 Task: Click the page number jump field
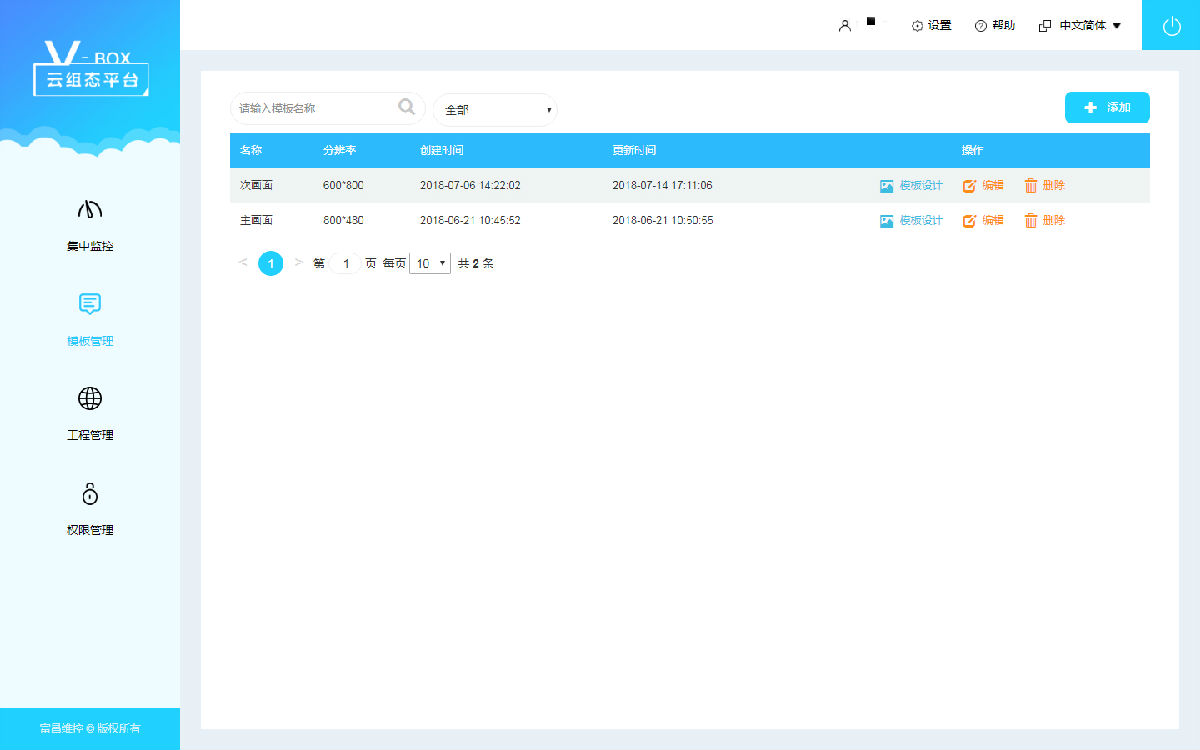pos(346,264)
